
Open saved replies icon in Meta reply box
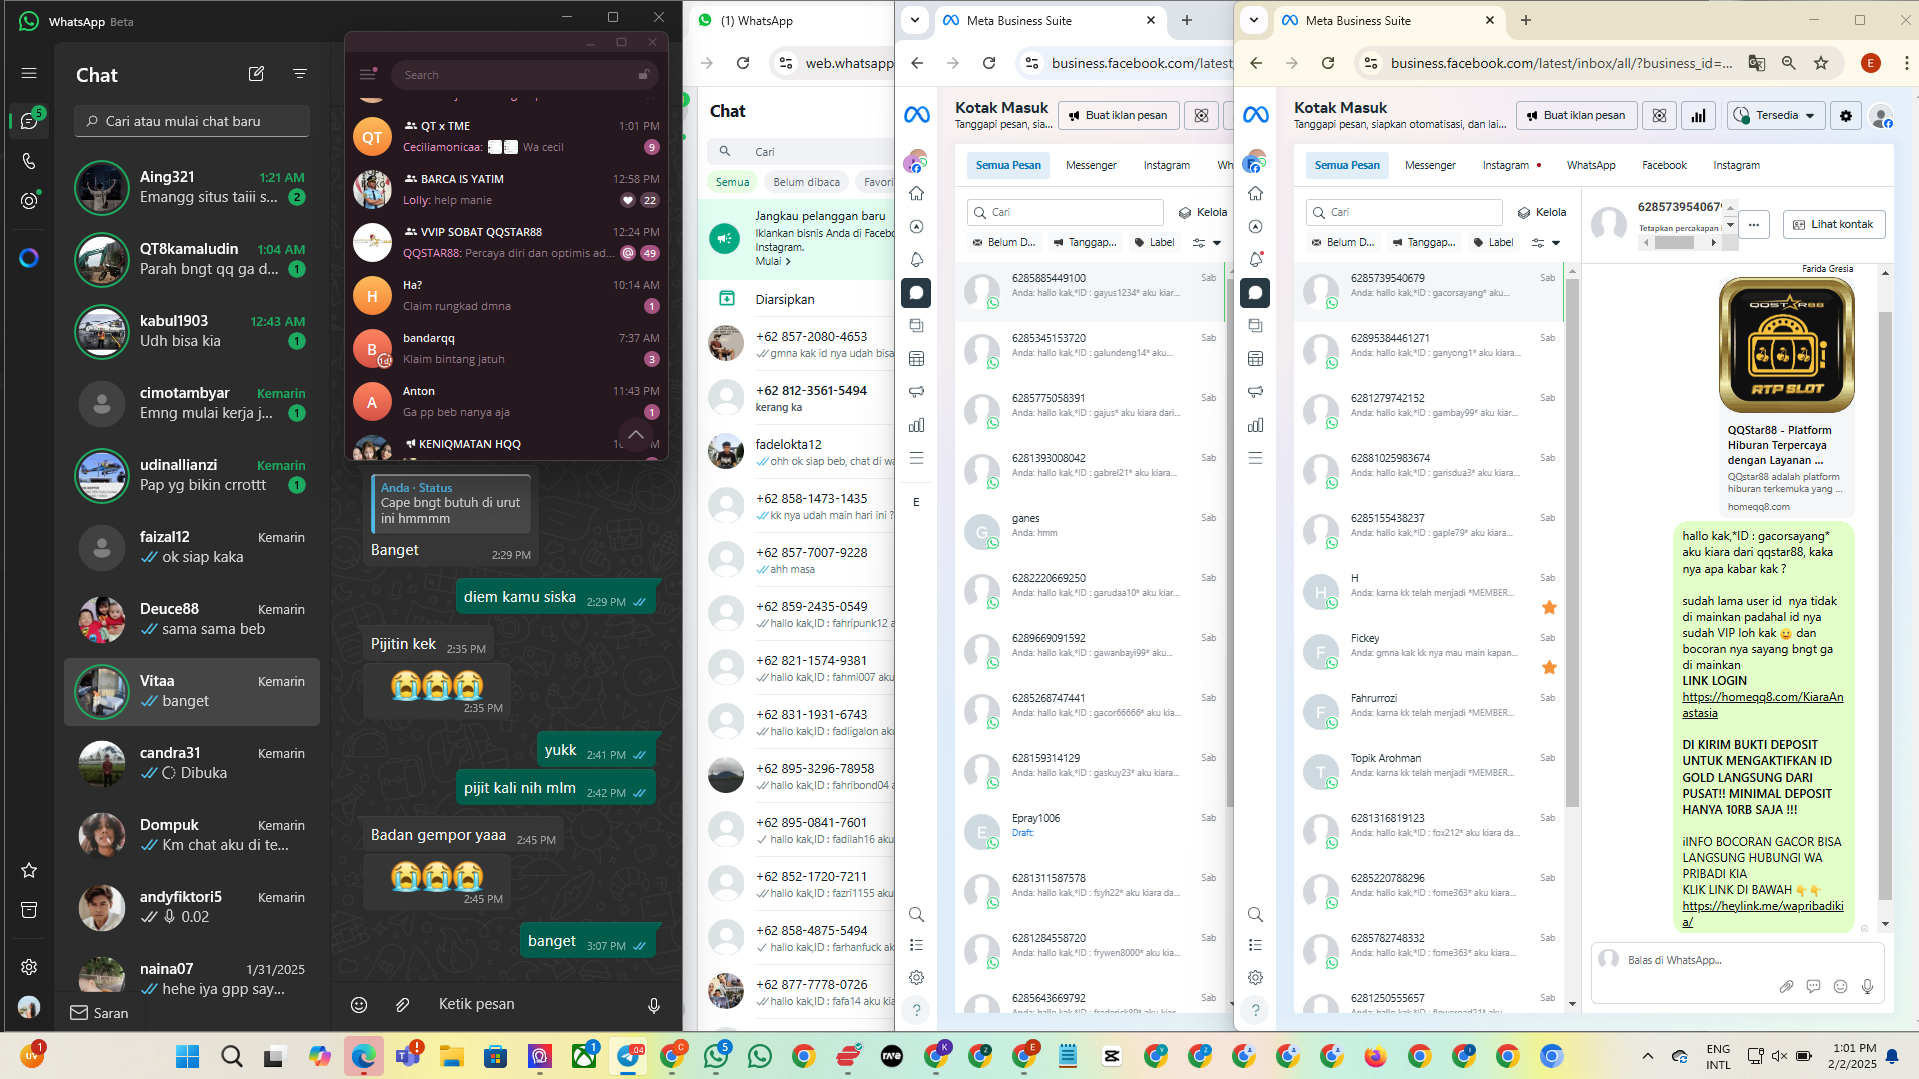coord(1813,987)
